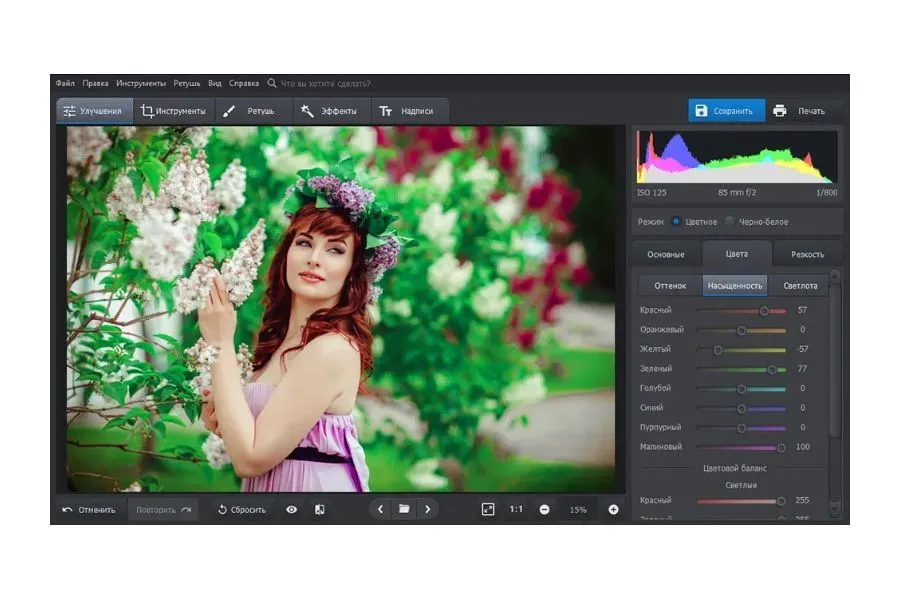Click the fit-to-screen icon
Image resolution: width=900 pixels, height=600 pixels.
pyautogui.click(x=488, y=509)
